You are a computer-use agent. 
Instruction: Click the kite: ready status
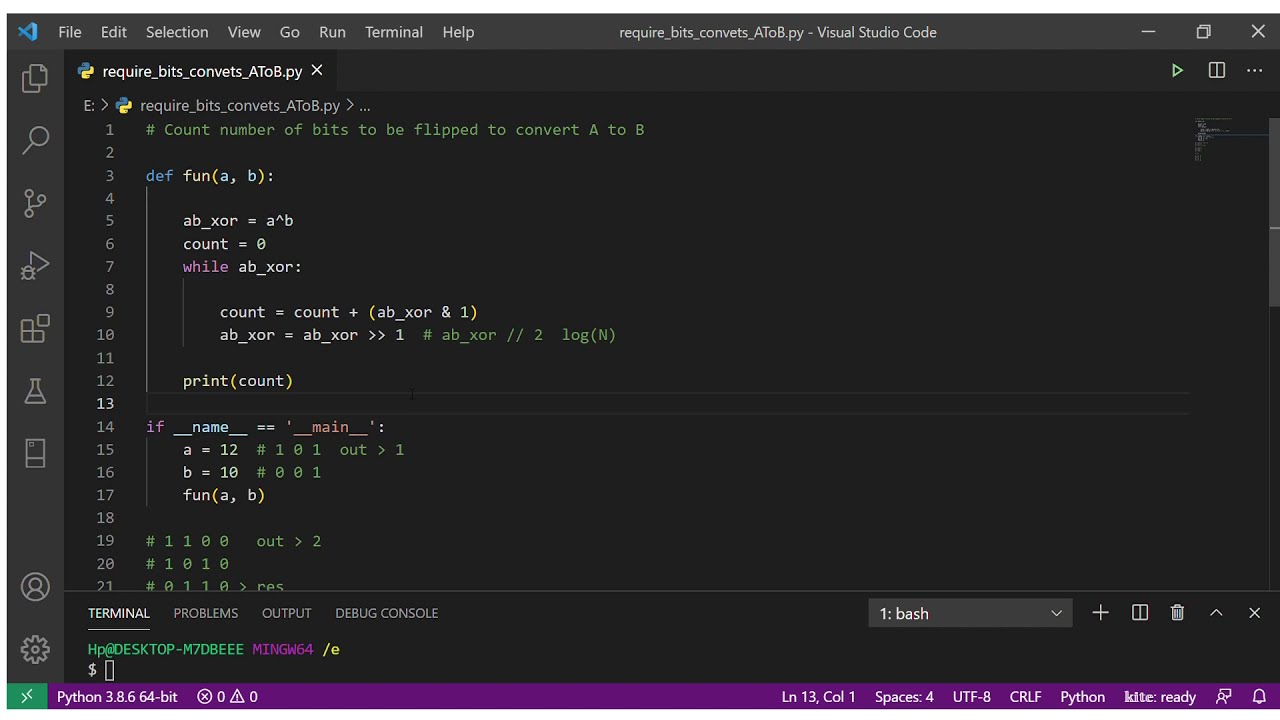click(x=1160, y=697)
